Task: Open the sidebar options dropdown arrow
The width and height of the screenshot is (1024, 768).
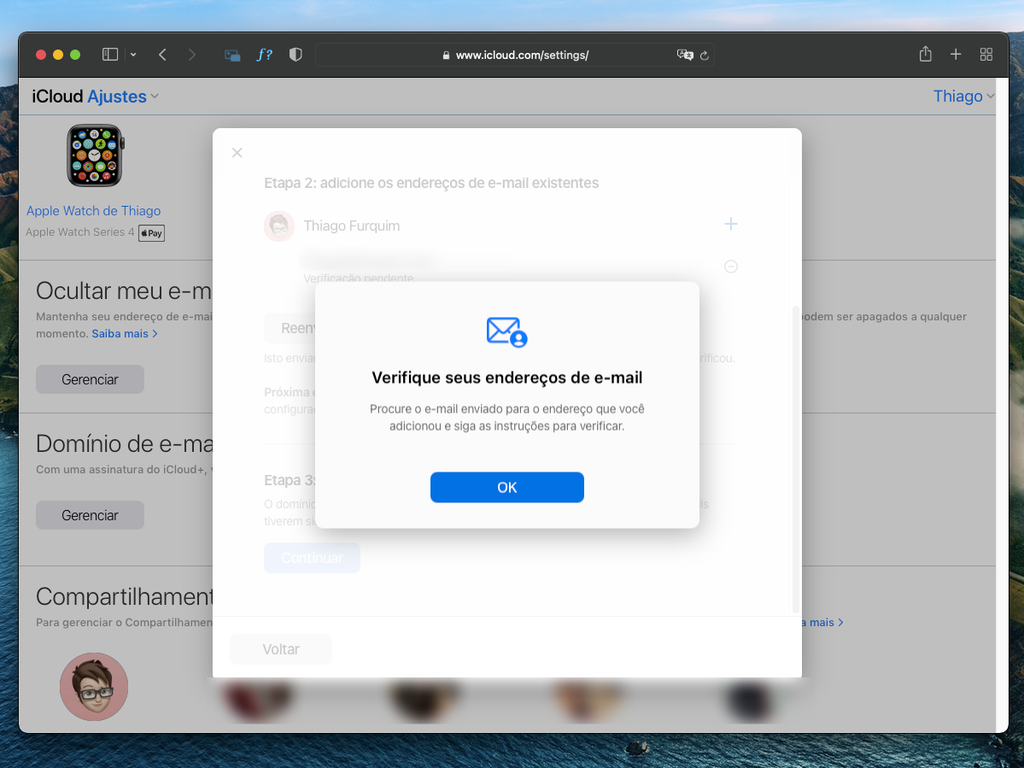Action: point(133,54)
